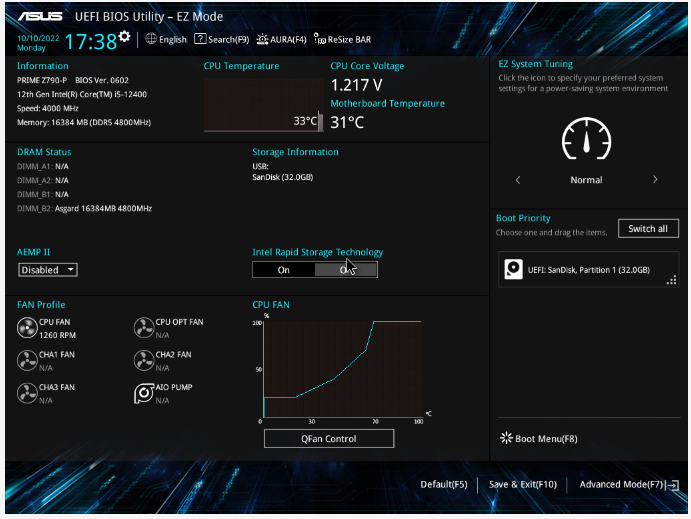Click the CHA3 FAN icon

point(27,393)
